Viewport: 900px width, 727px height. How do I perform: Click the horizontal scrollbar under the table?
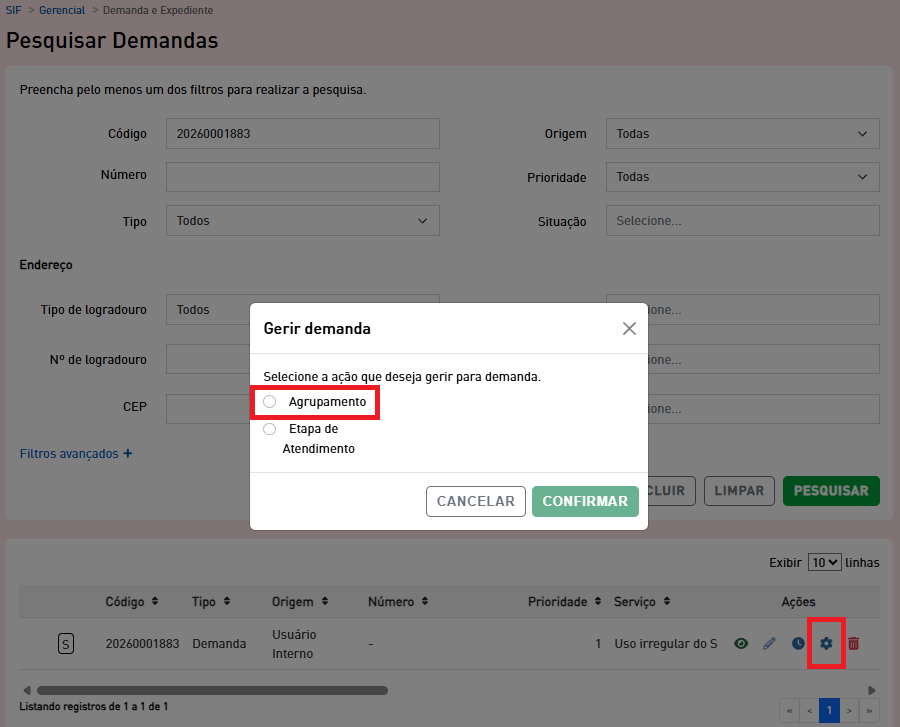[x=212, y=690]
